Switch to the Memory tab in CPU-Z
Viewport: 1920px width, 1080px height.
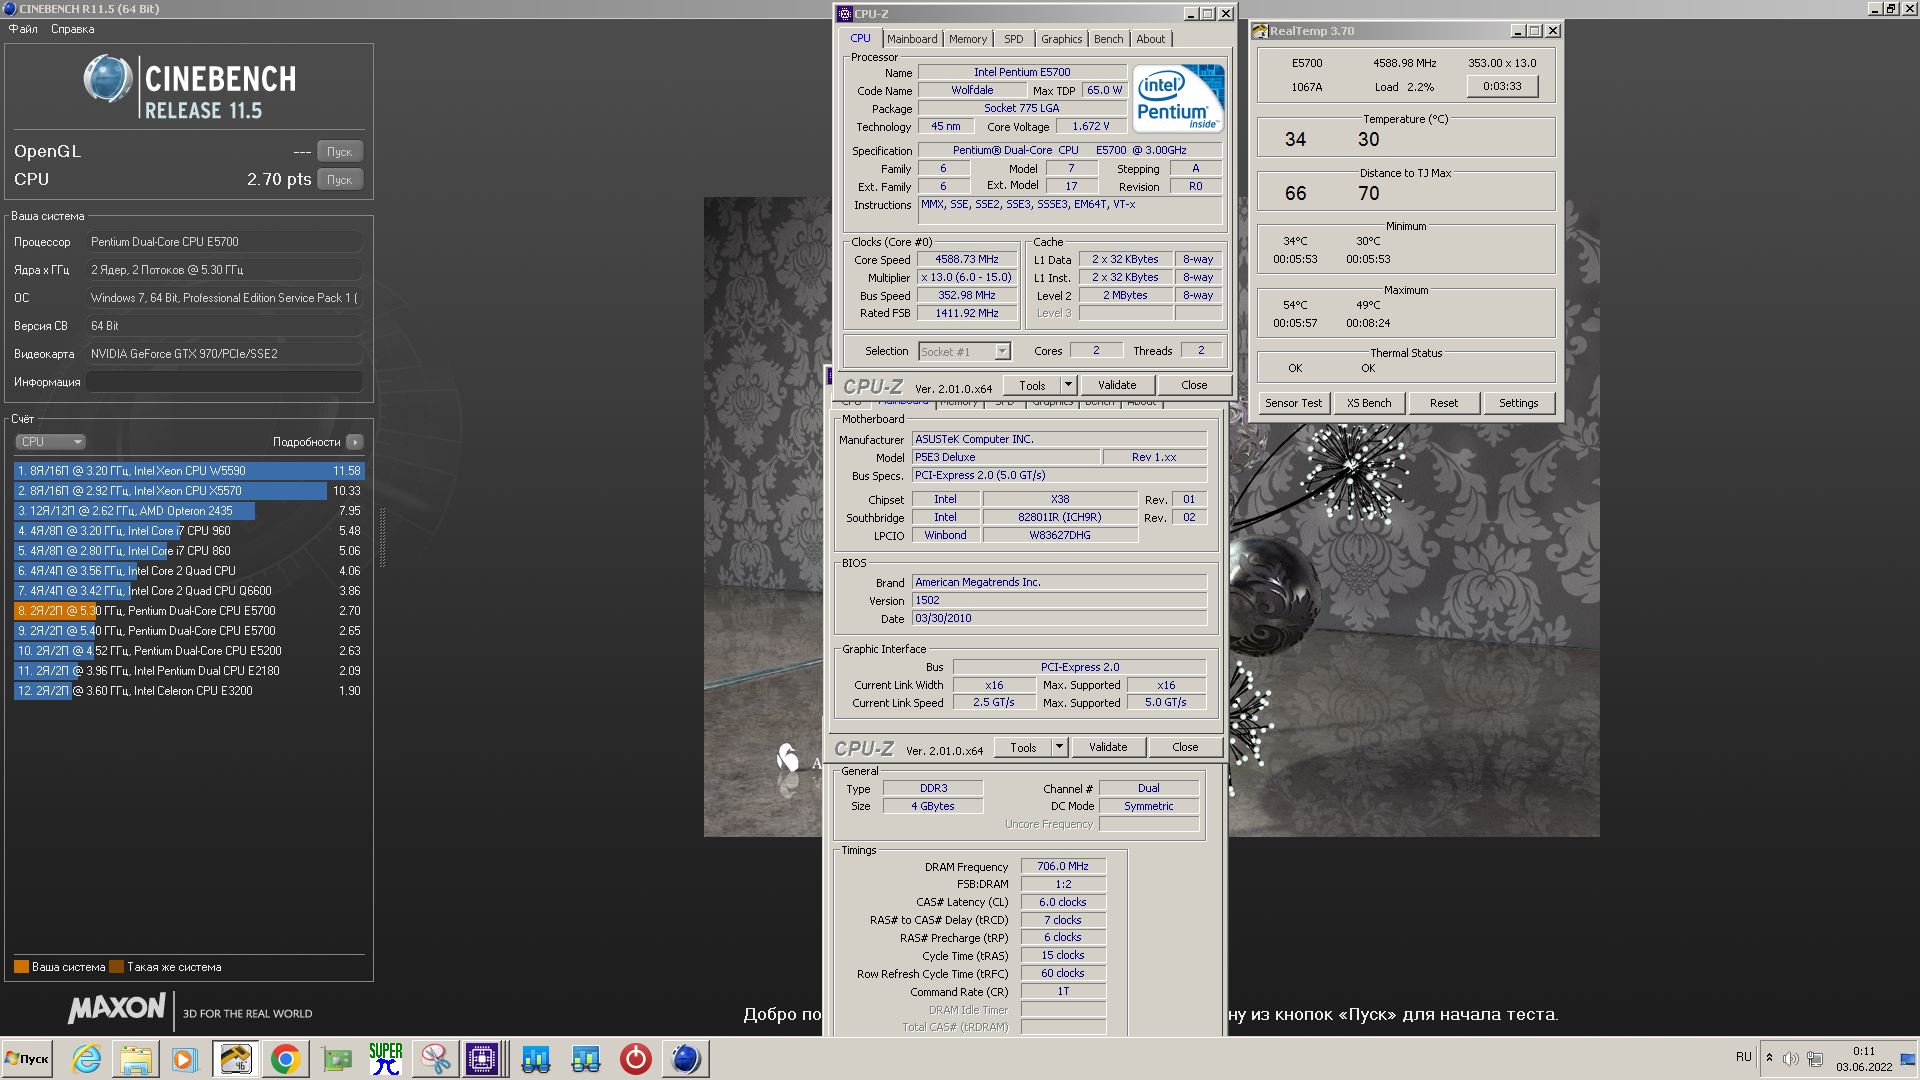pos(967,39)
